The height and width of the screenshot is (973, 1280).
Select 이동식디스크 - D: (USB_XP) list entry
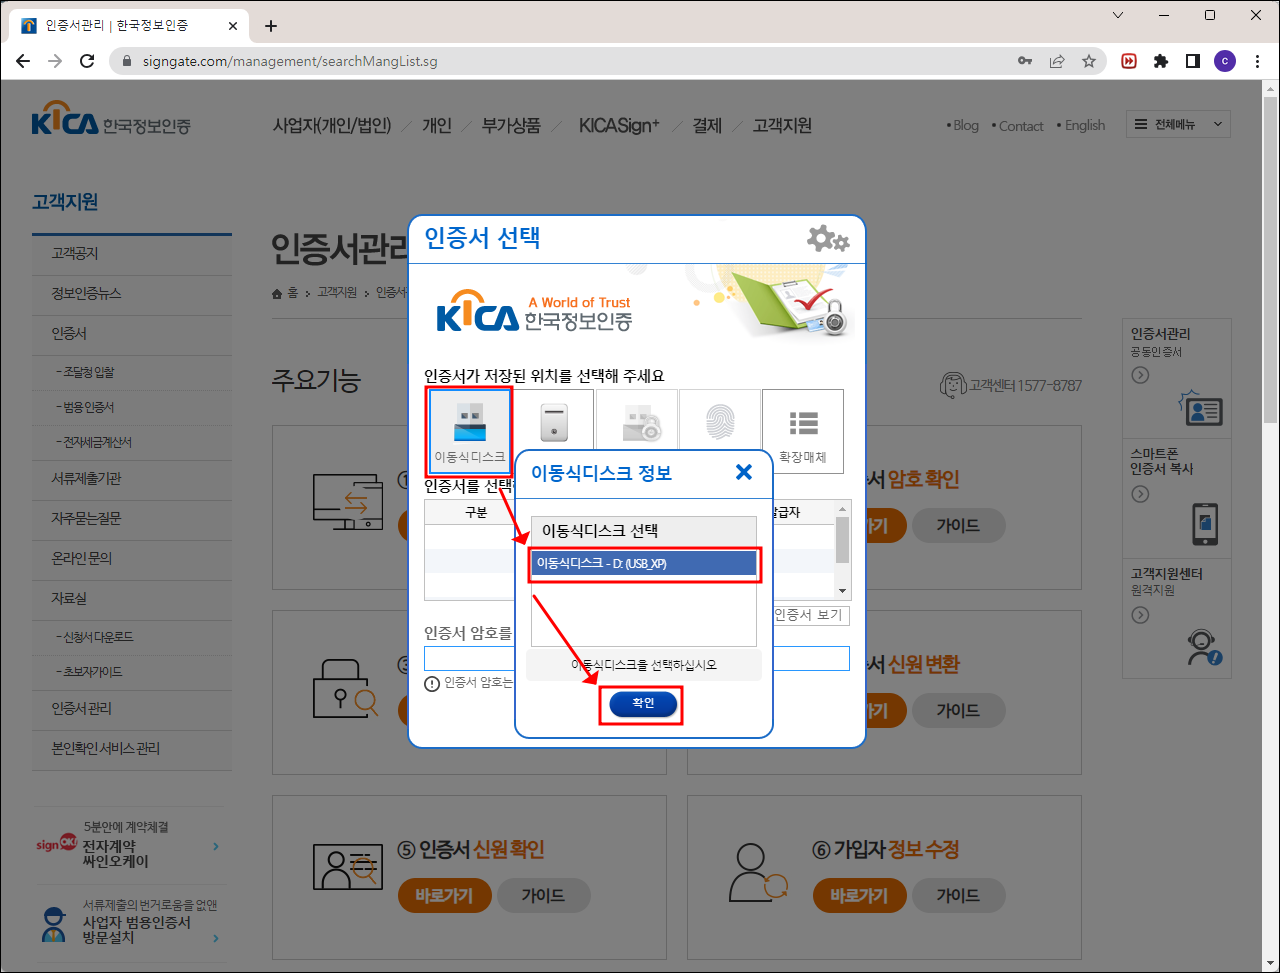(x=644, y=565)
